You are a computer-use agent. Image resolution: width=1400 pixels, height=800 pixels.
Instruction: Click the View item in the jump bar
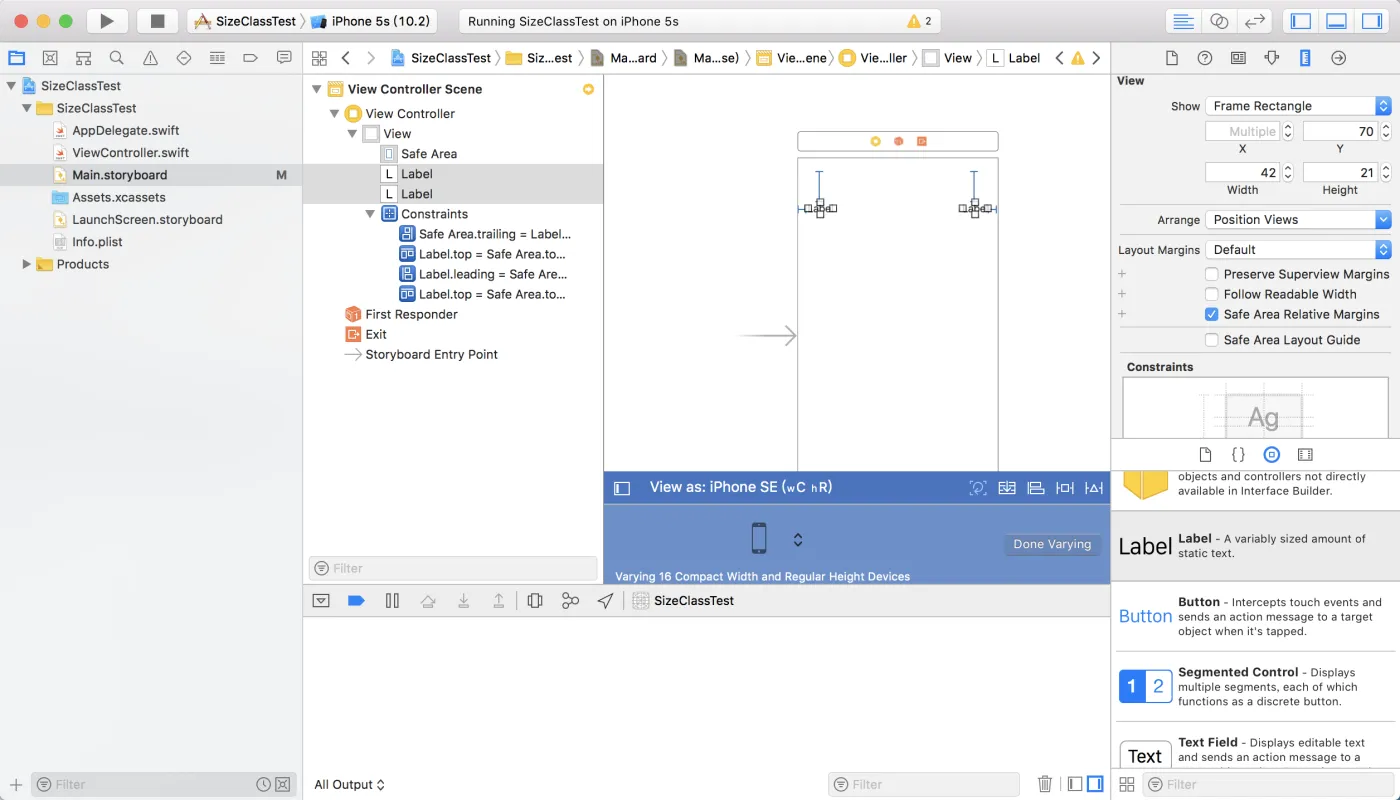pos(947,58)
